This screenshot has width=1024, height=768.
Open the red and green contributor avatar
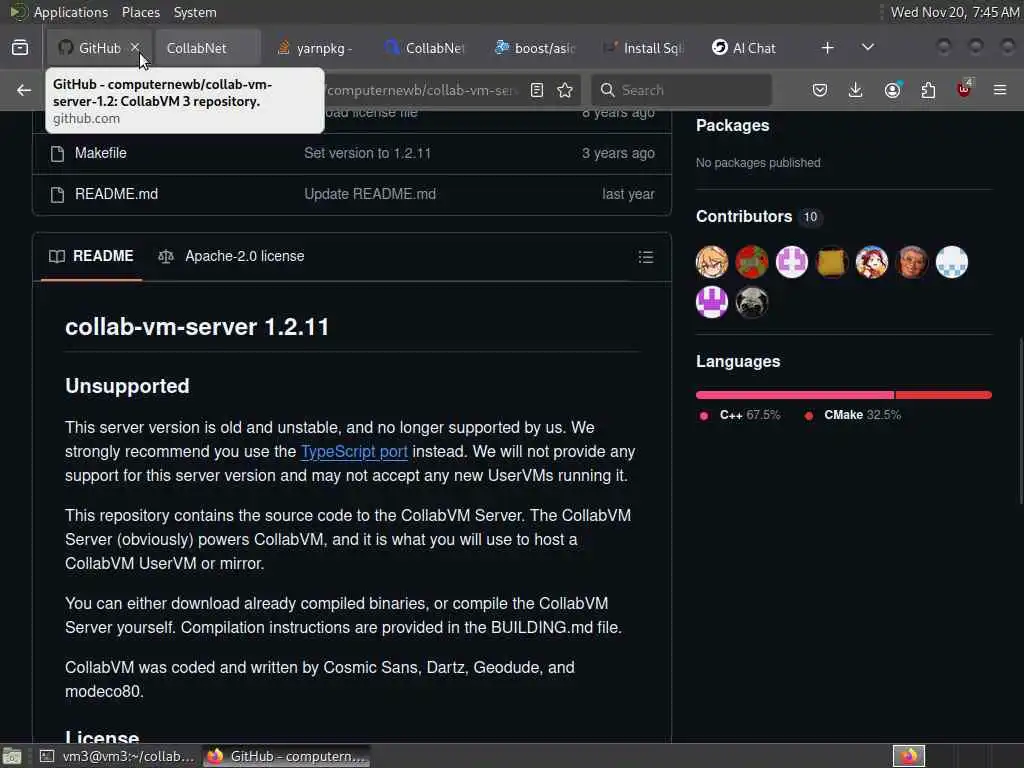click(752, 263)
